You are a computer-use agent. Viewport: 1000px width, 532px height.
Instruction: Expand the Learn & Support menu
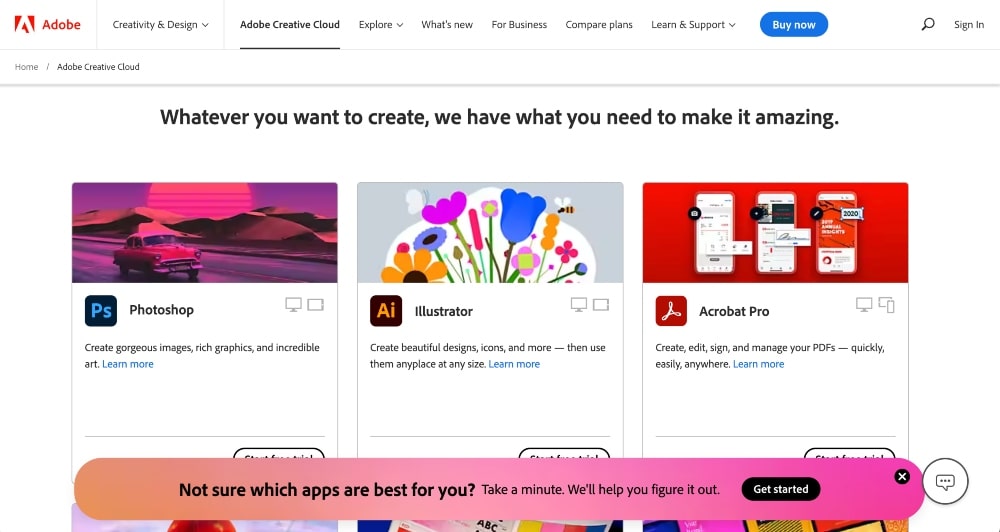[x=693, y=25]
